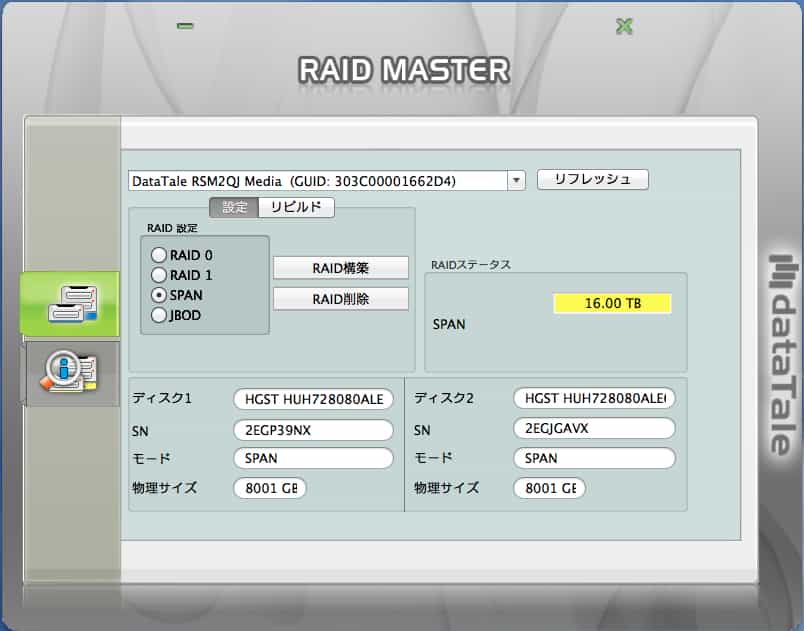The image size is (804, 631).
Task: Click the ディスク1 label
Action: pos(162,398)
